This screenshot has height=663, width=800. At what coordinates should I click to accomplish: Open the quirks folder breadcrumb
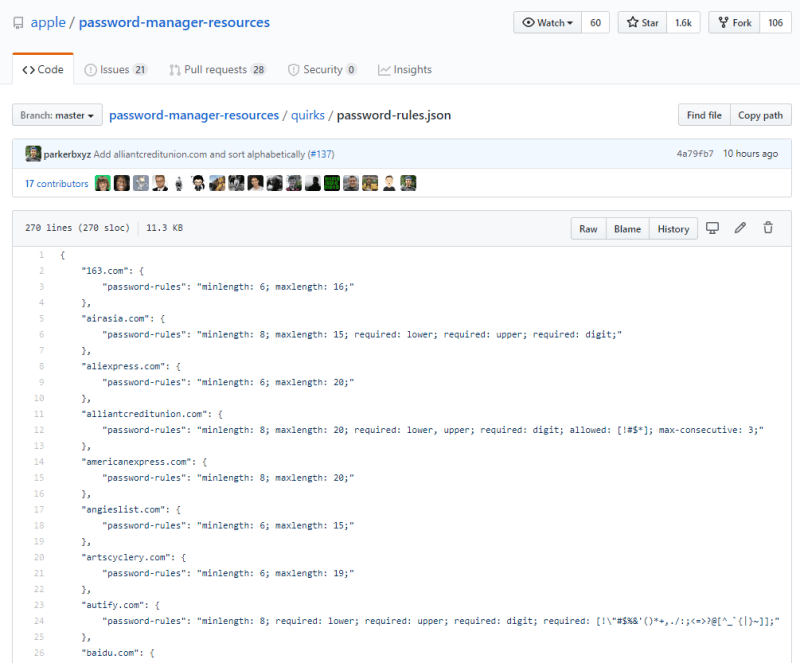308,115
